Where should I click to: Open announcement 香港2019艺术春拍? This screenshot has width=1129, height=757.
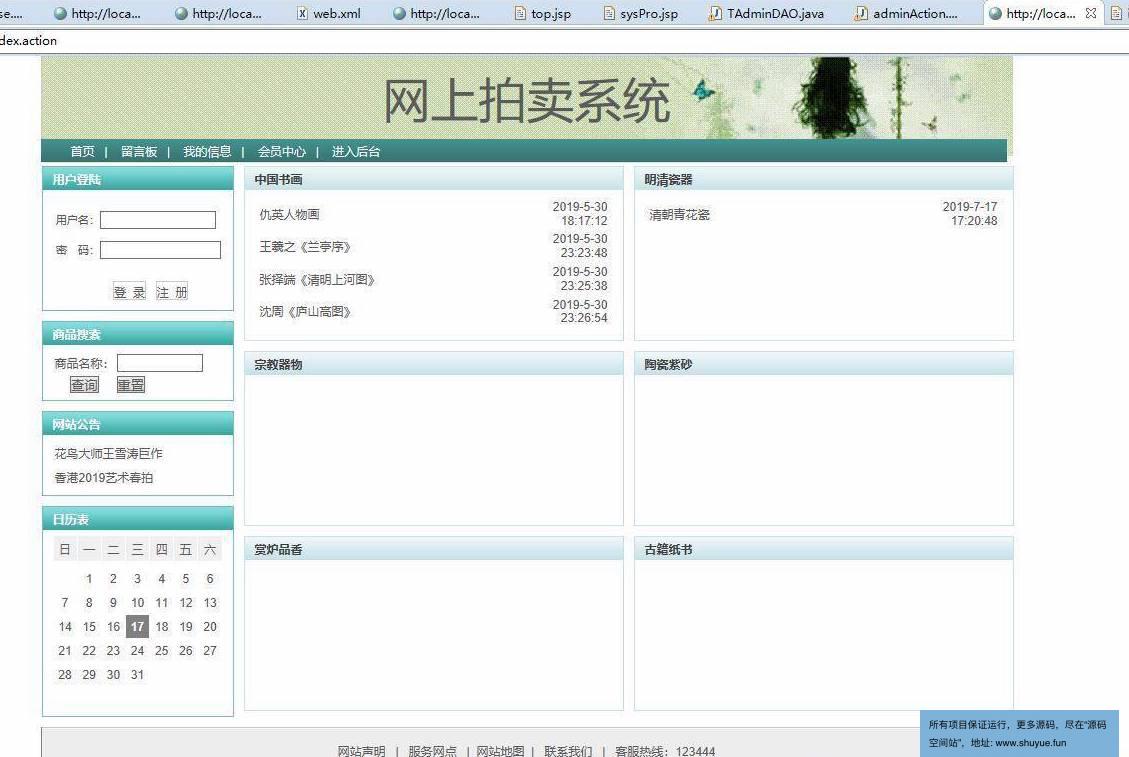tap(104, 478)
